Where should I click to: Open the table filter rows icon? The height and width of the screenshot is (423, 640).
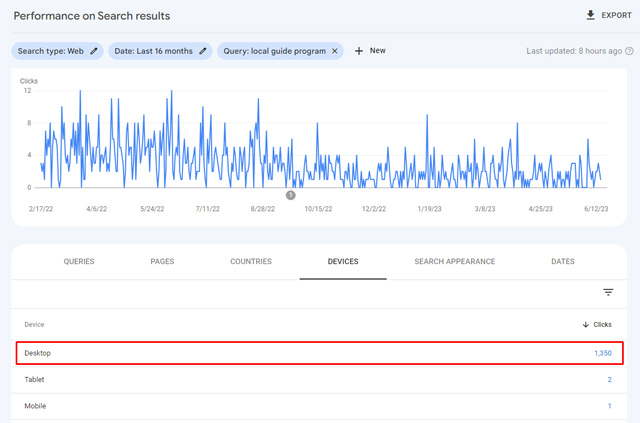point(608,292)
